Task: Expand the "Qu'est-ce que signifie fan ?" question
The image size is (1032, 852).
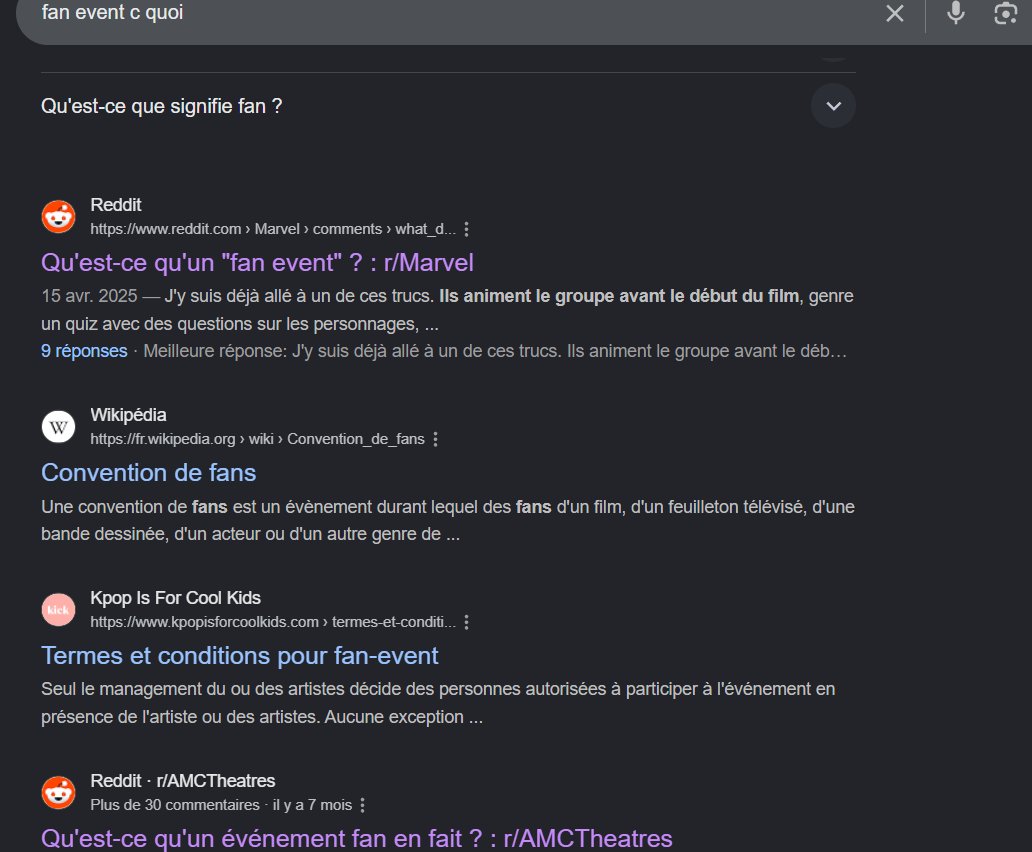Action: [x=833, y=106]
